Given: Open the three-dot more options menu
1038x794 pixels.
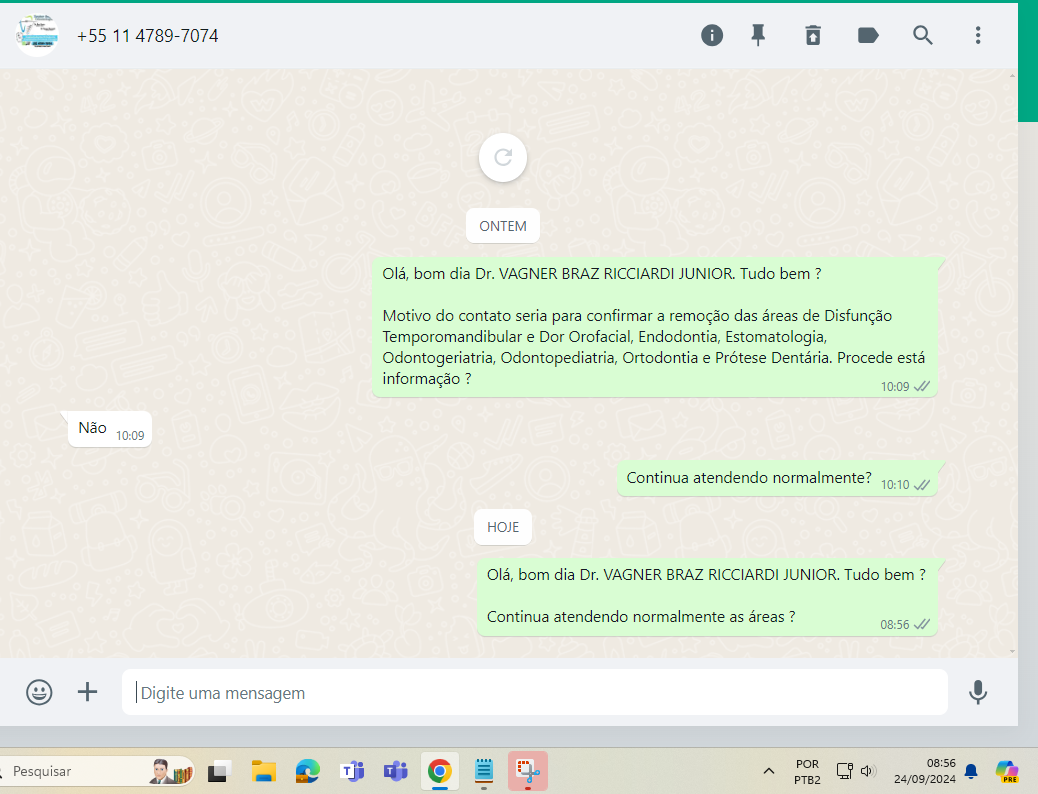Looking at the screenshot, I should click(x=978, y=36).
